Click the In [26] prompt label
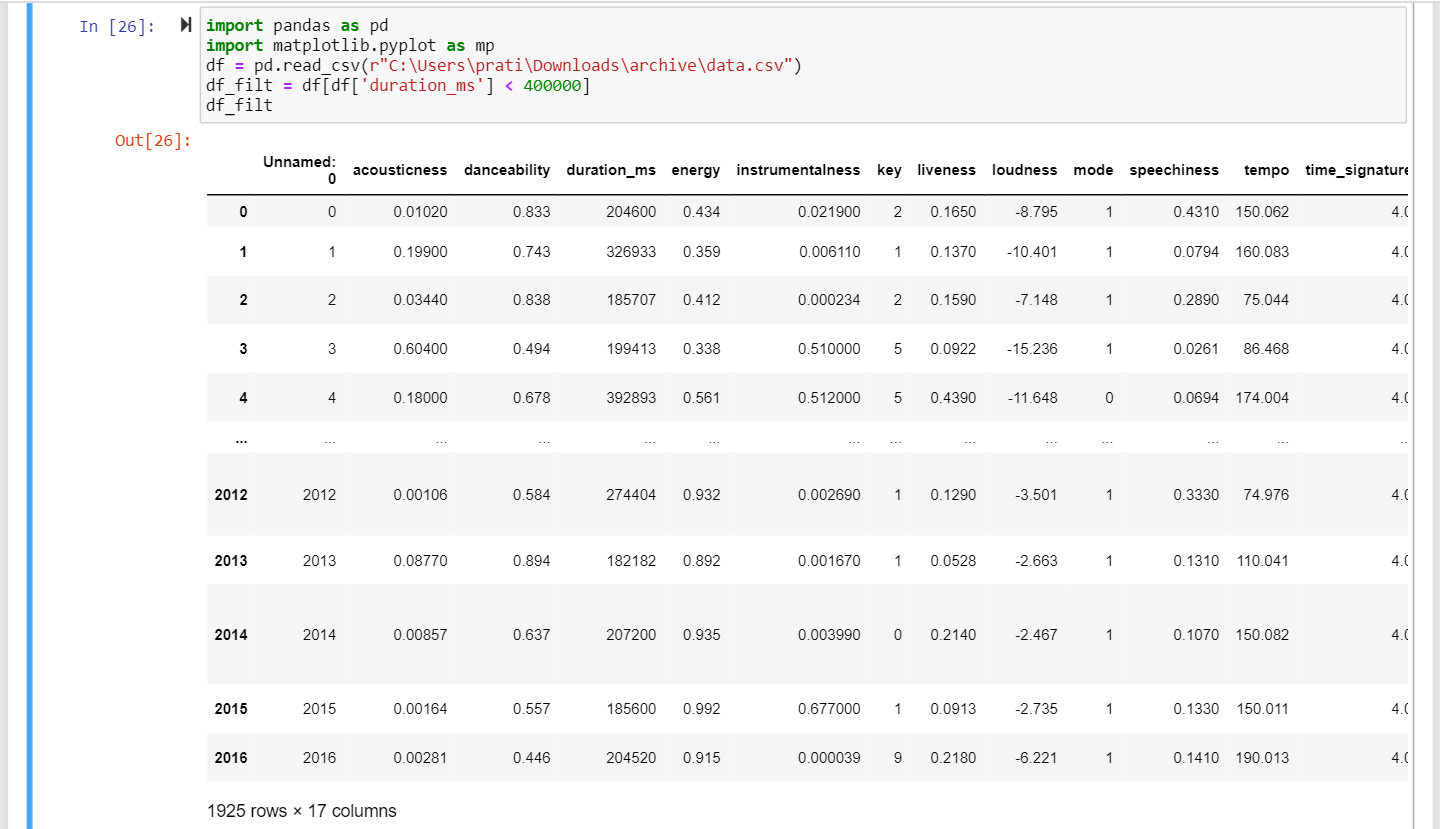 tap(117, 26)
